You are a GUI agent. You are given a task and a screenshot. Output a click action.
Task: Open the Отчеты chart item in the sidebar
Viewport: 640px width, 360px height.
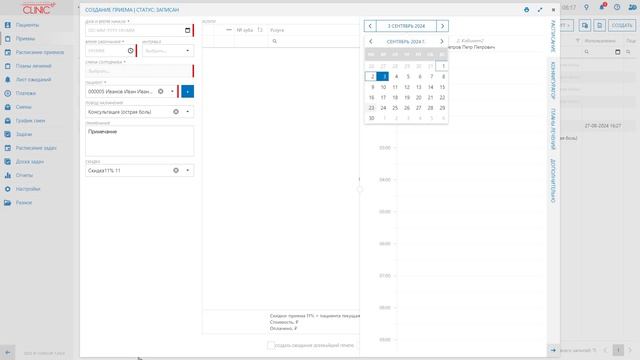tap(24, 175)
